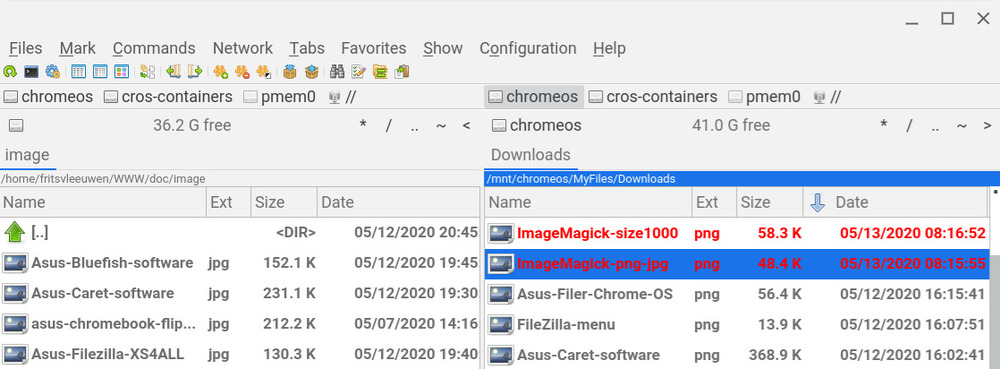Sort the right panel by Ext column
The image size is (1000, 369).
coord(714,203)
